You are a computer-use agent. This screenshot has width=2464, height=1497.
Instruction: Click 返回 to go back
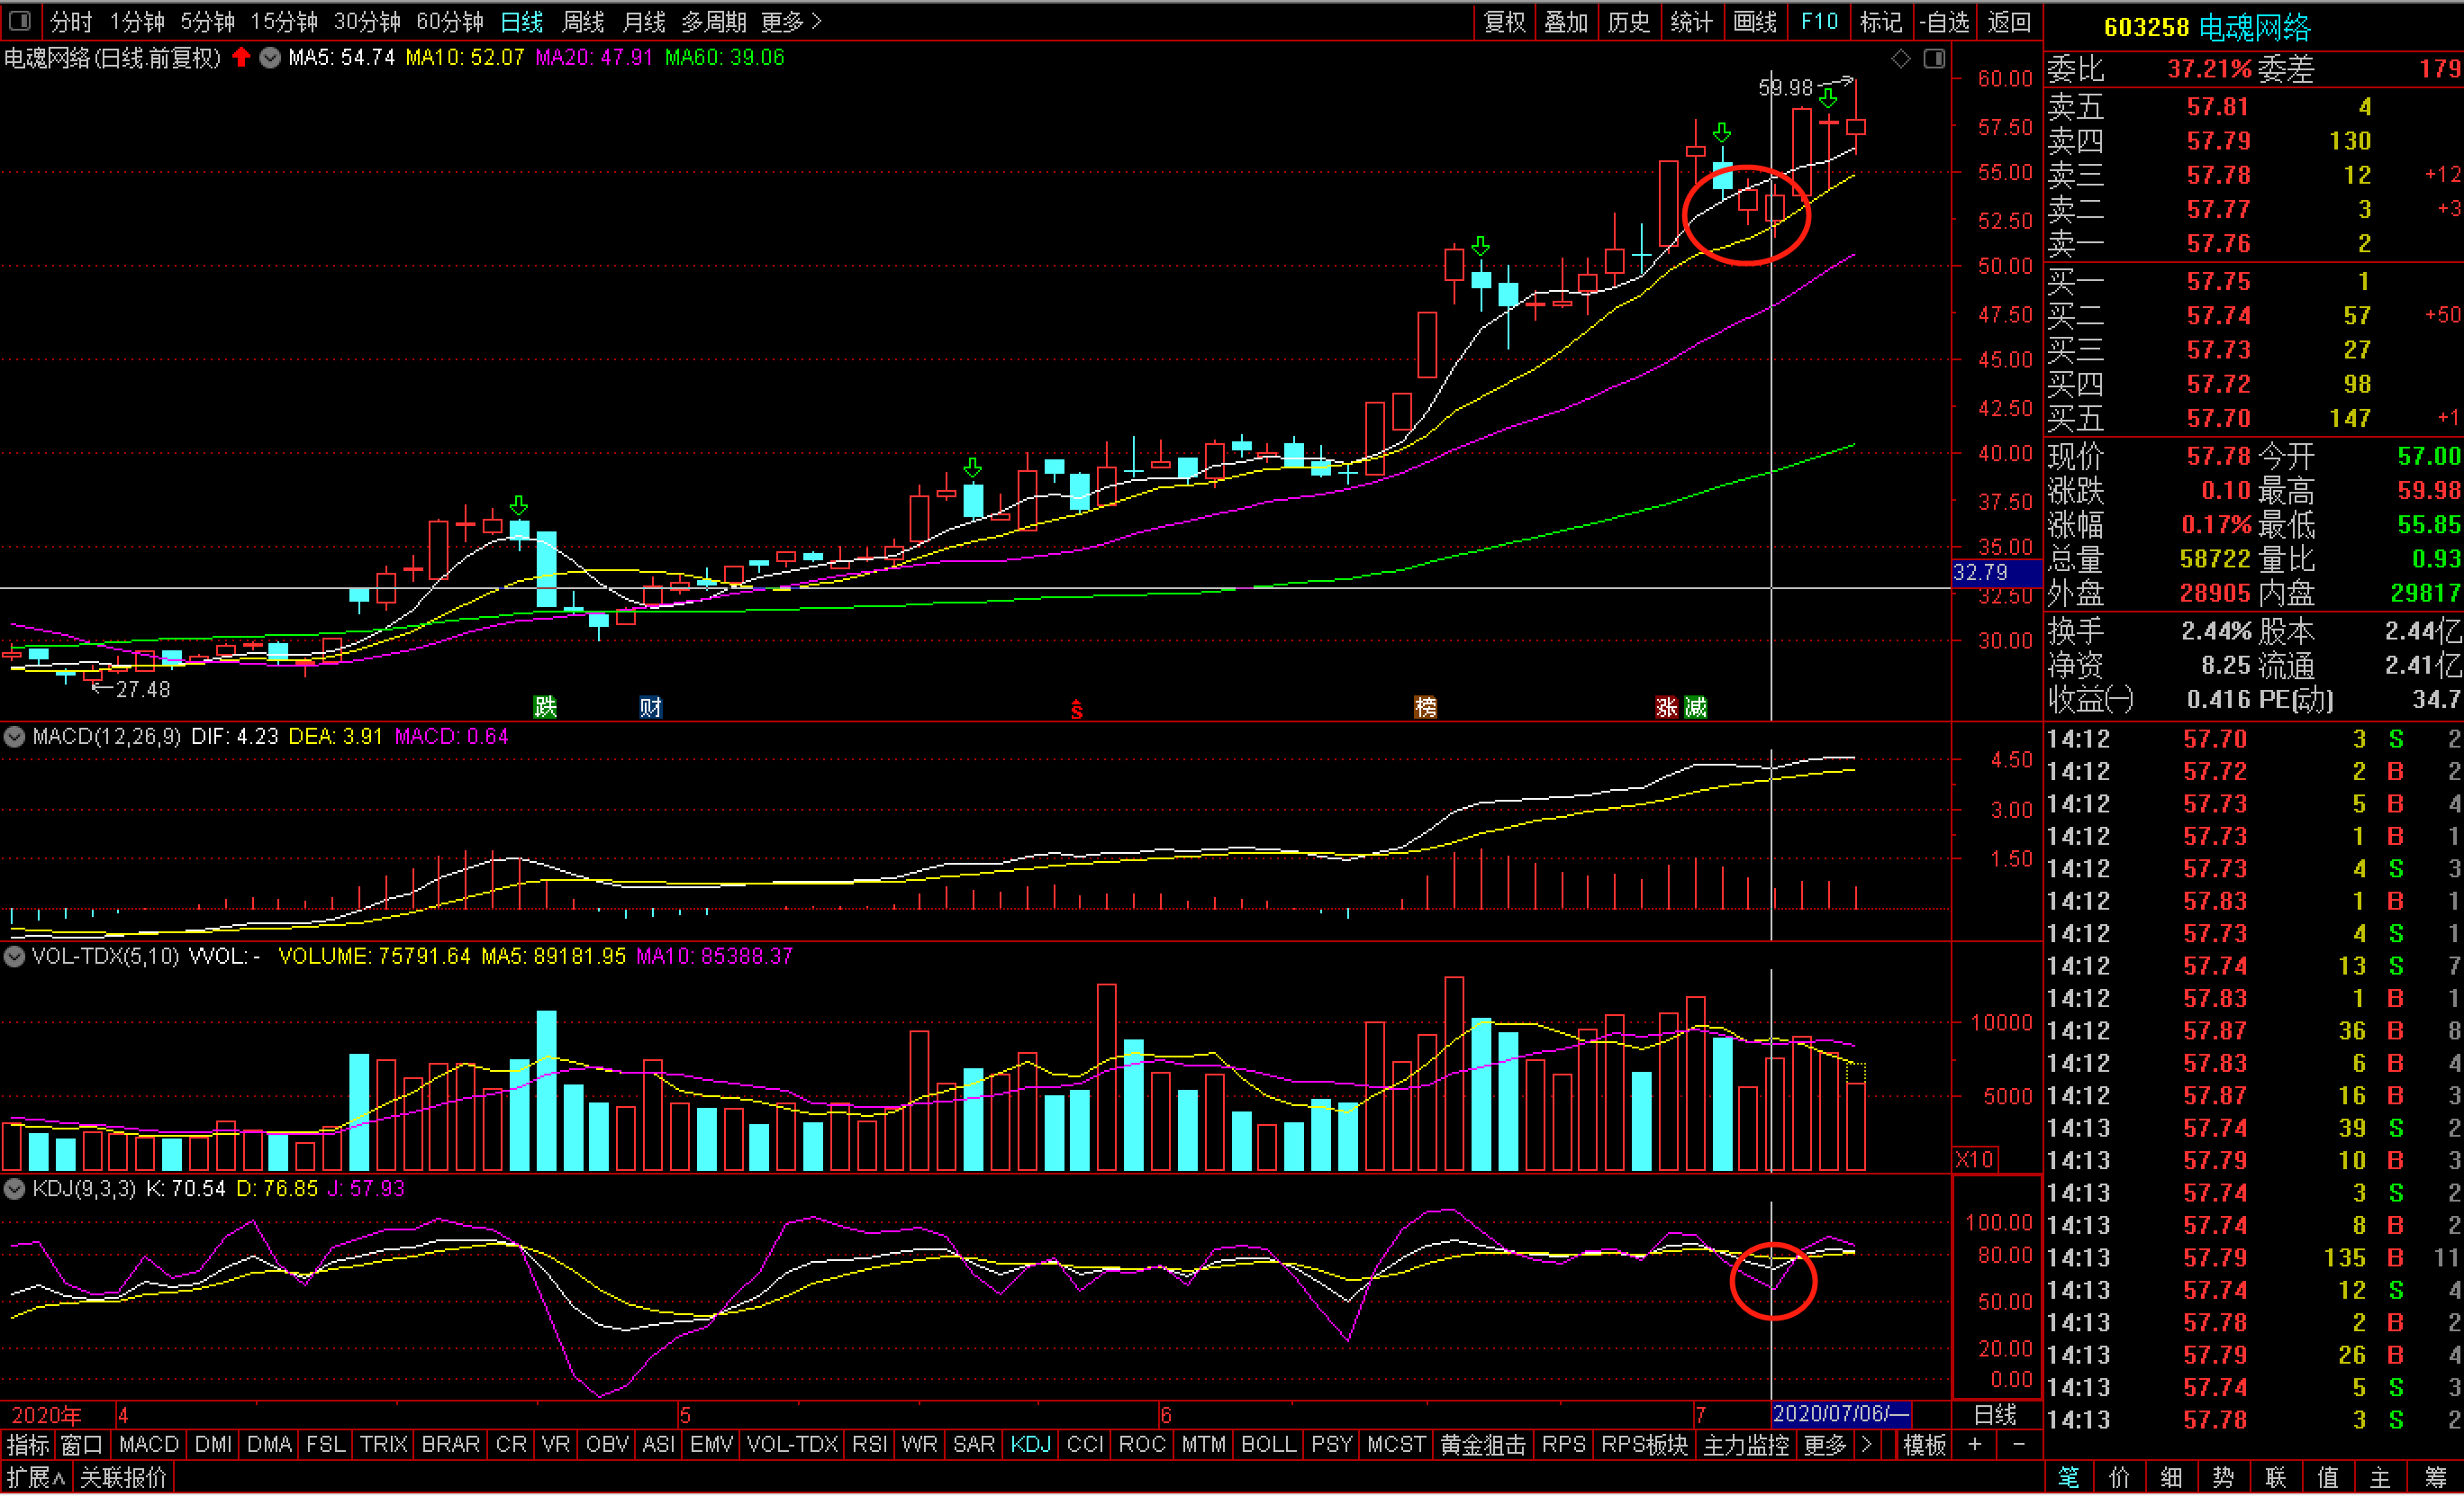(2008, 21)
